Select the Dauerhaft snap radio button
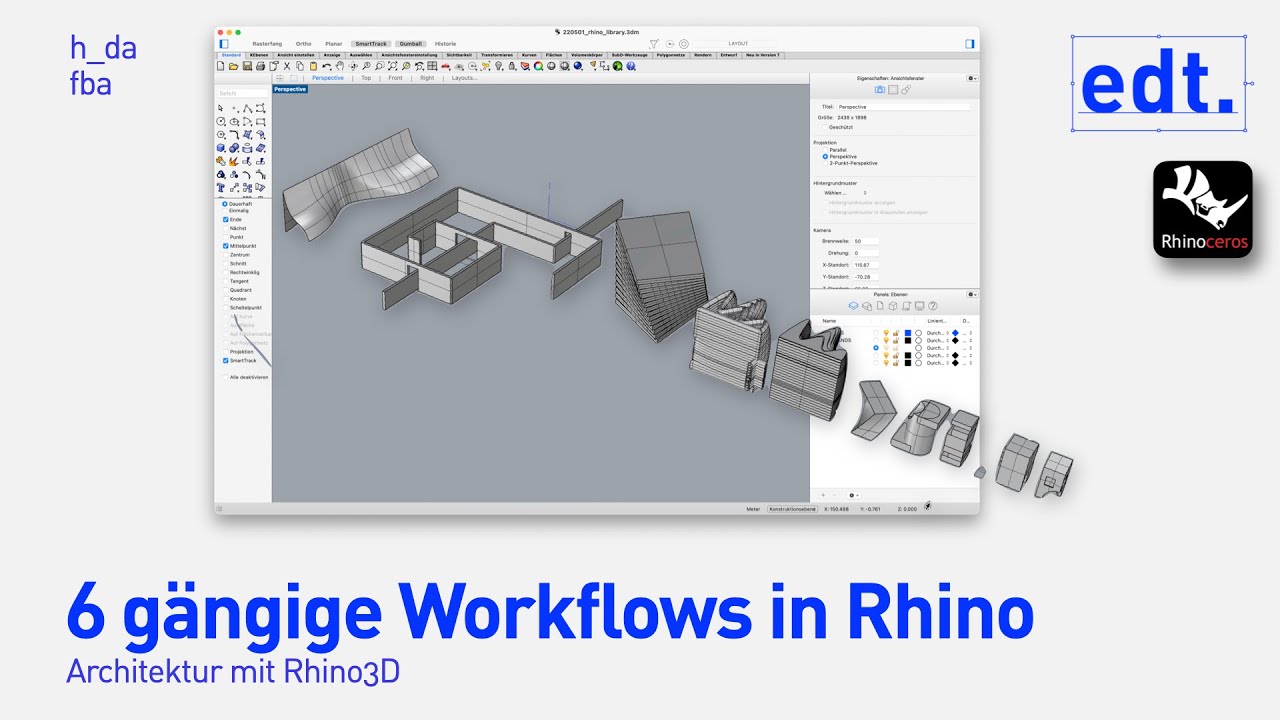The width and height of the screenshot is (1280, 720). pos(225,204)
